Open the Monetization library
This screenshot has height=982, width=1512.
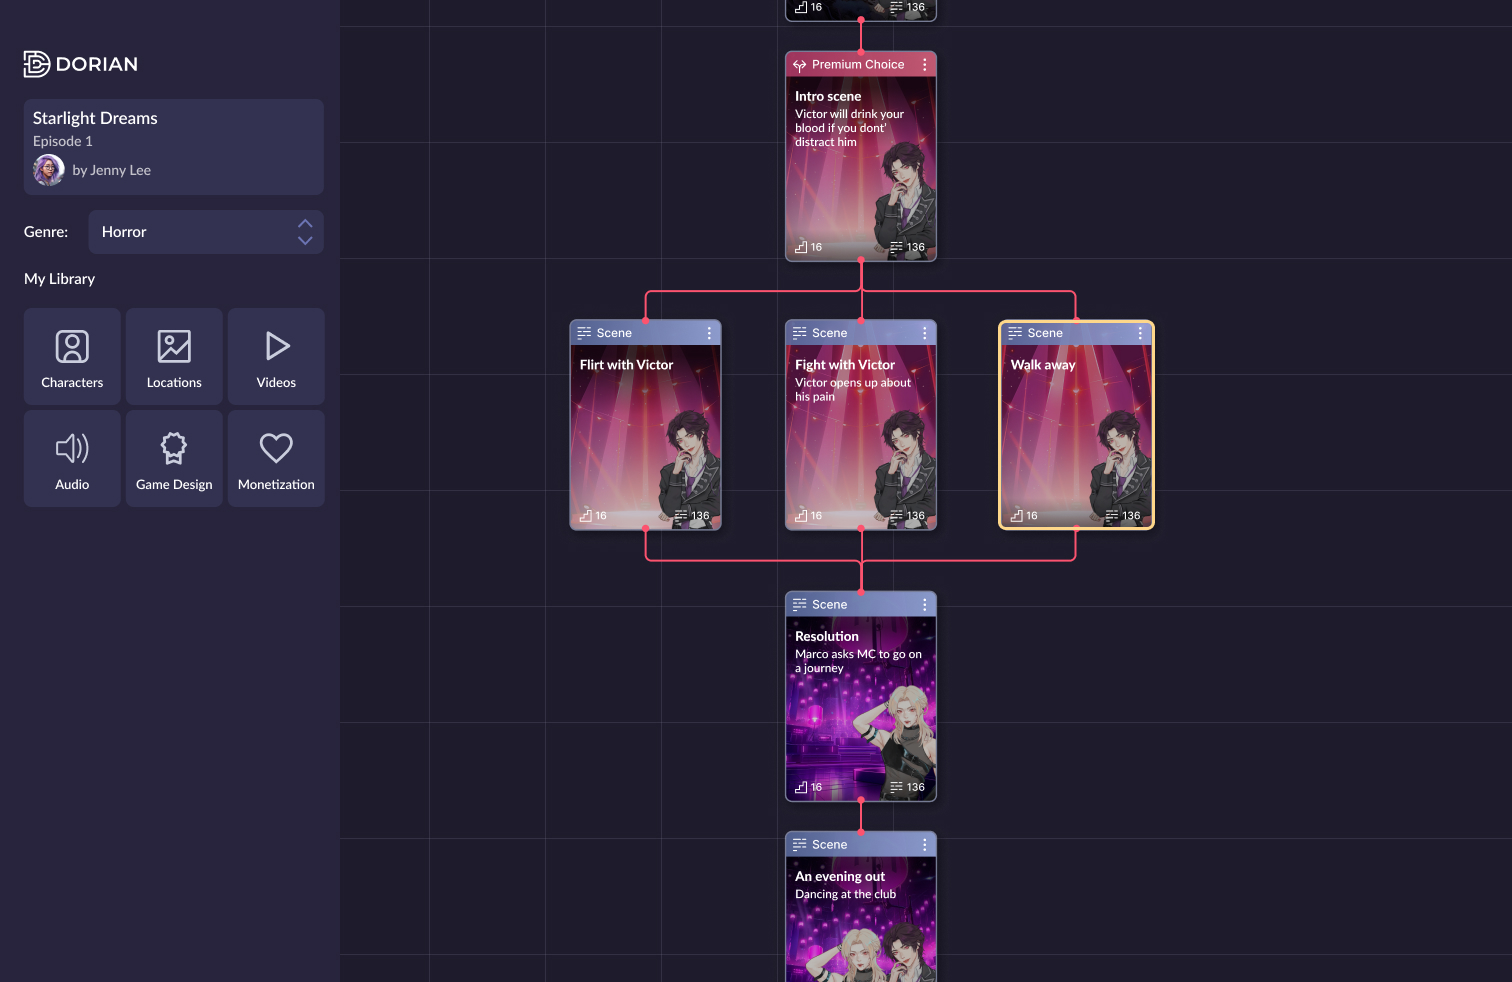[276, 458]
